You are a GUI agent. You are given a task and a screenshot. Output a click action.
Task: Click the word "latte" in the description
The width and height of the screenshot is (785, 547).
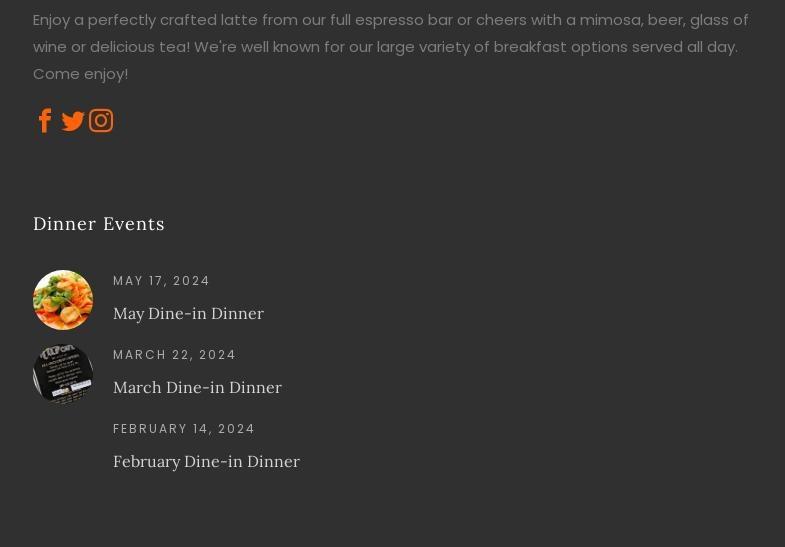239,20
